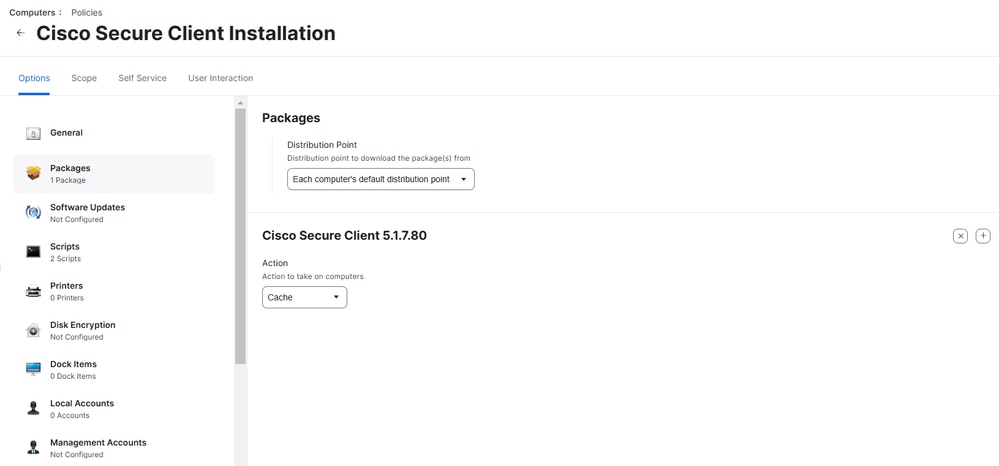The height and width of the screenshot is (466, 999).
Task: Click the Scripts terminal icon
Action: (x=33, y=252)
